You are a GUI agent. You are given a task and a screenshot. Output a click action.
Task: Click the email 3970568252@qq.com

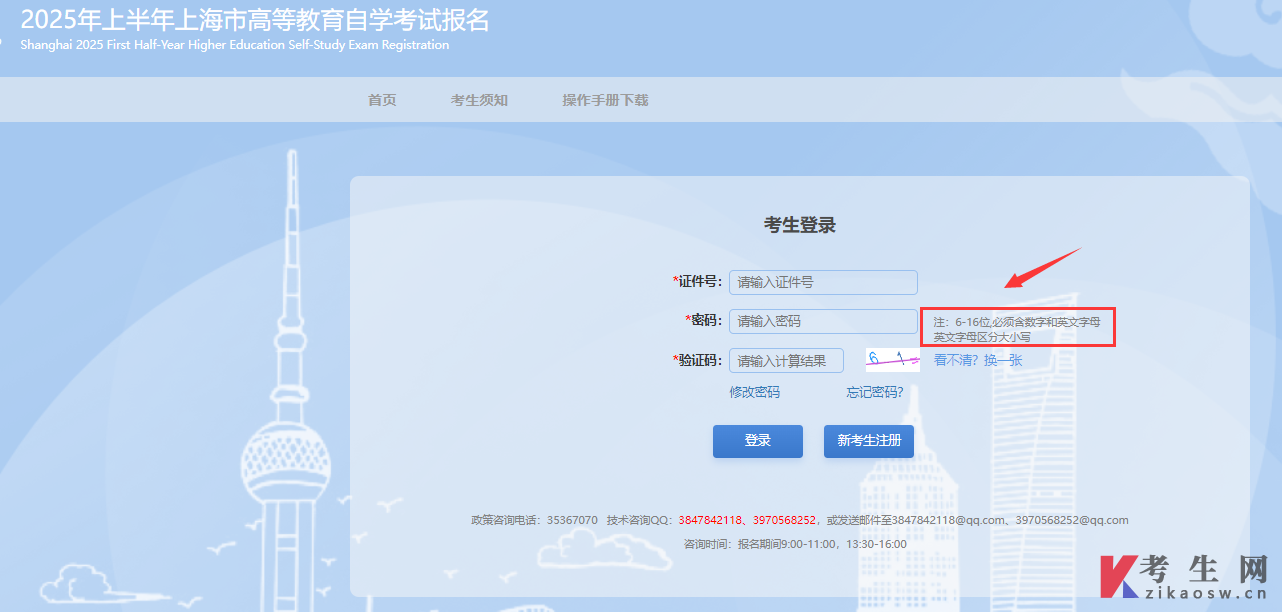1072,520
